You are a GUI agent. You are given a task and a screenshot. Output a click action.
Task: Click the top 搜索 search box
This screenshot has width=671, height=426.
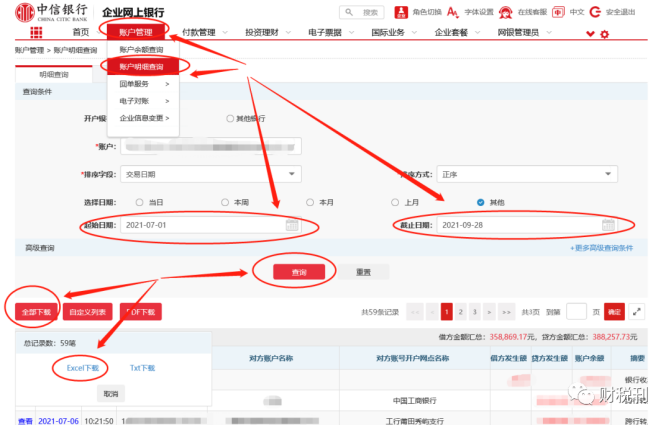[362, 12]
